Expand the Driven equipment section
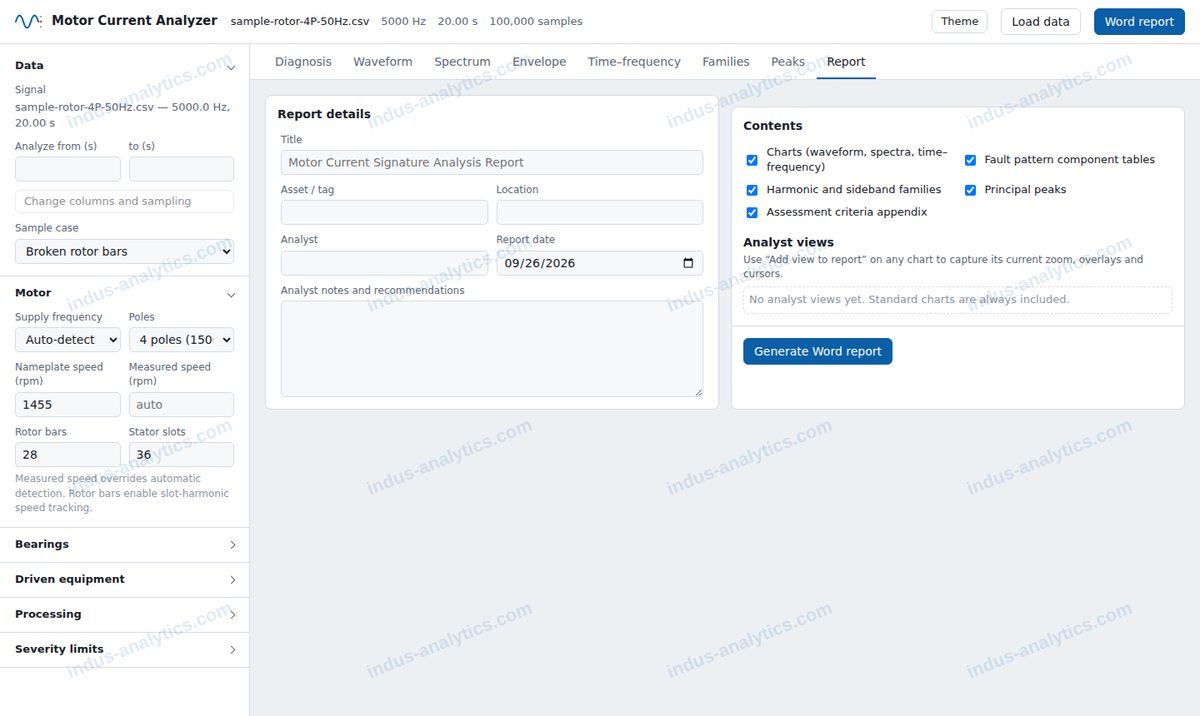 (x=124, y=580)
